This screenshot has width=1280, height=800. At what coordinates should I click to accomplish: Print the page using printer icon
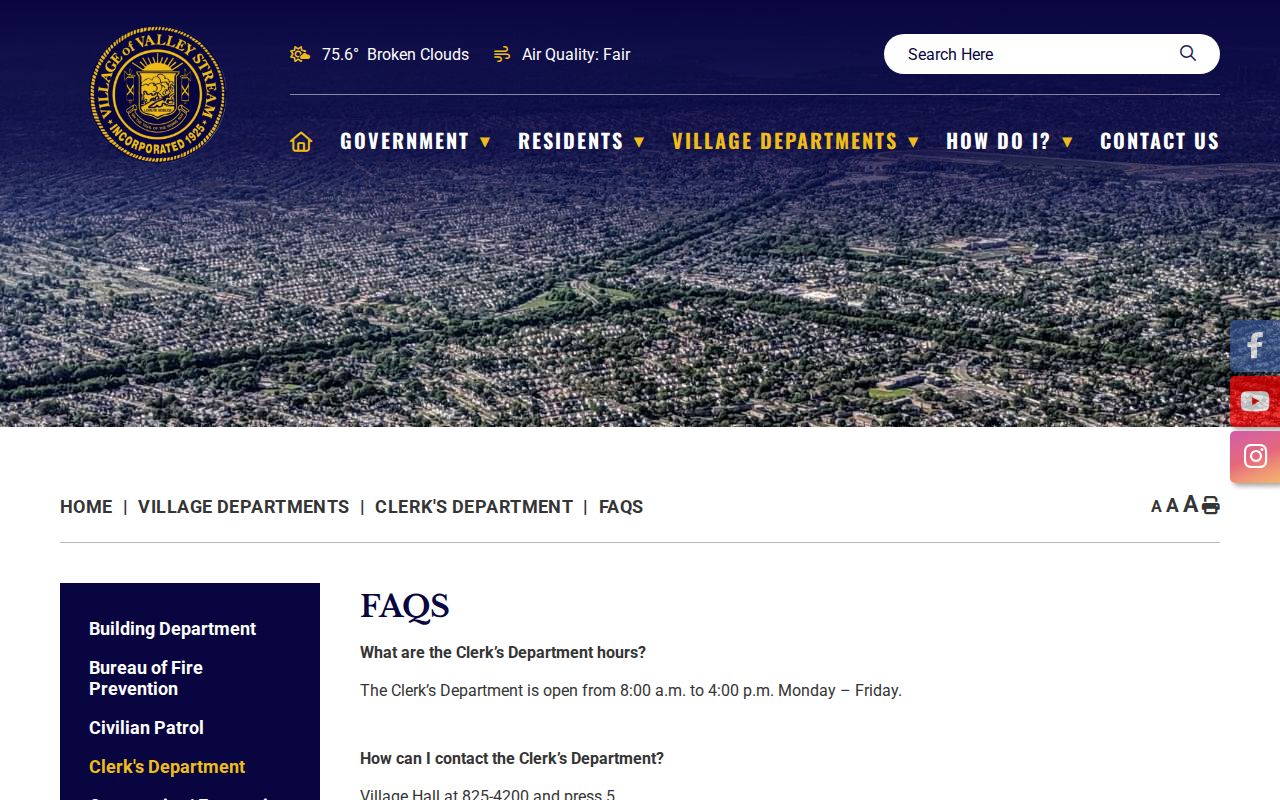[x=1210, y=505]
